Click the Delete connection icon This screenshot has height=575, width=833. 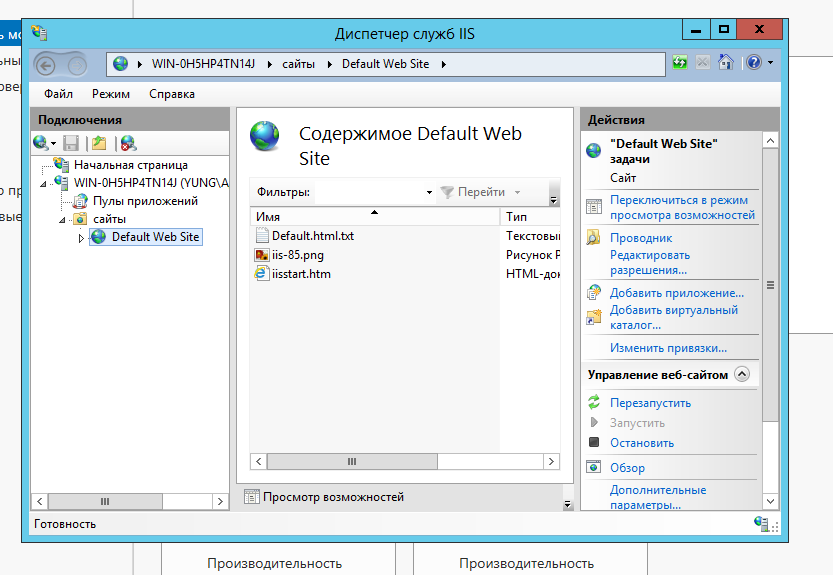[128, 143]
